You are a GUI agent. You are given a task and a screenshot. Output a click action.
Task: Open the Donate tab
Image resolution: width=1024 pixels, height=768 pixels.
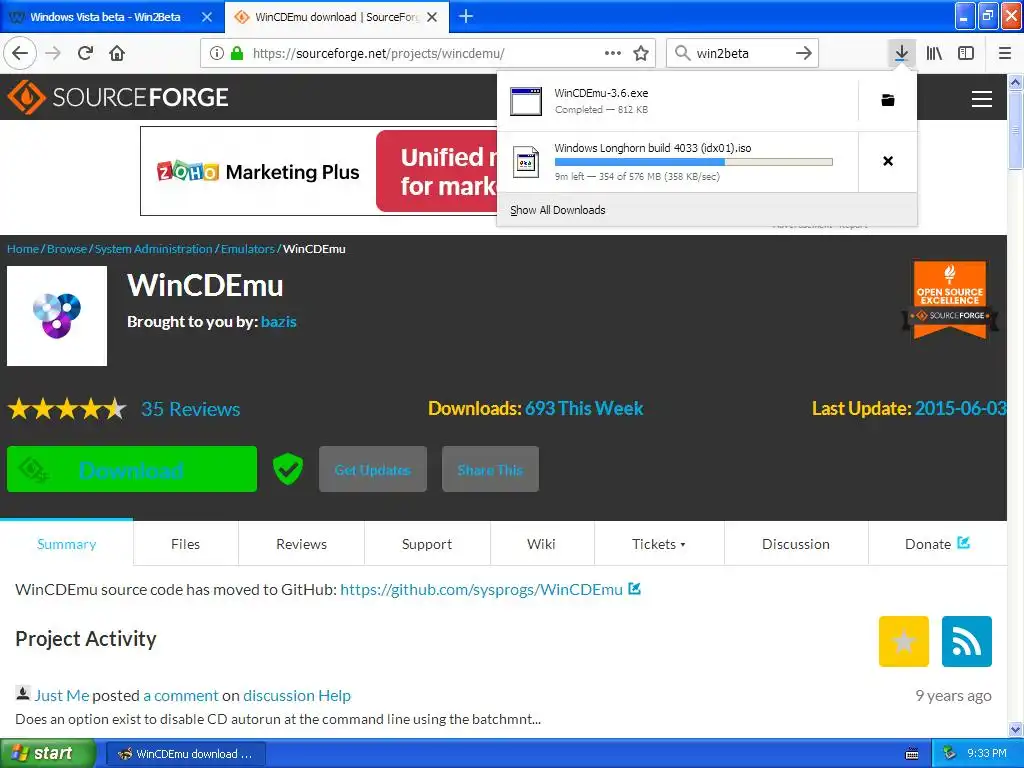pyautogui.click(x=937, y=544)
